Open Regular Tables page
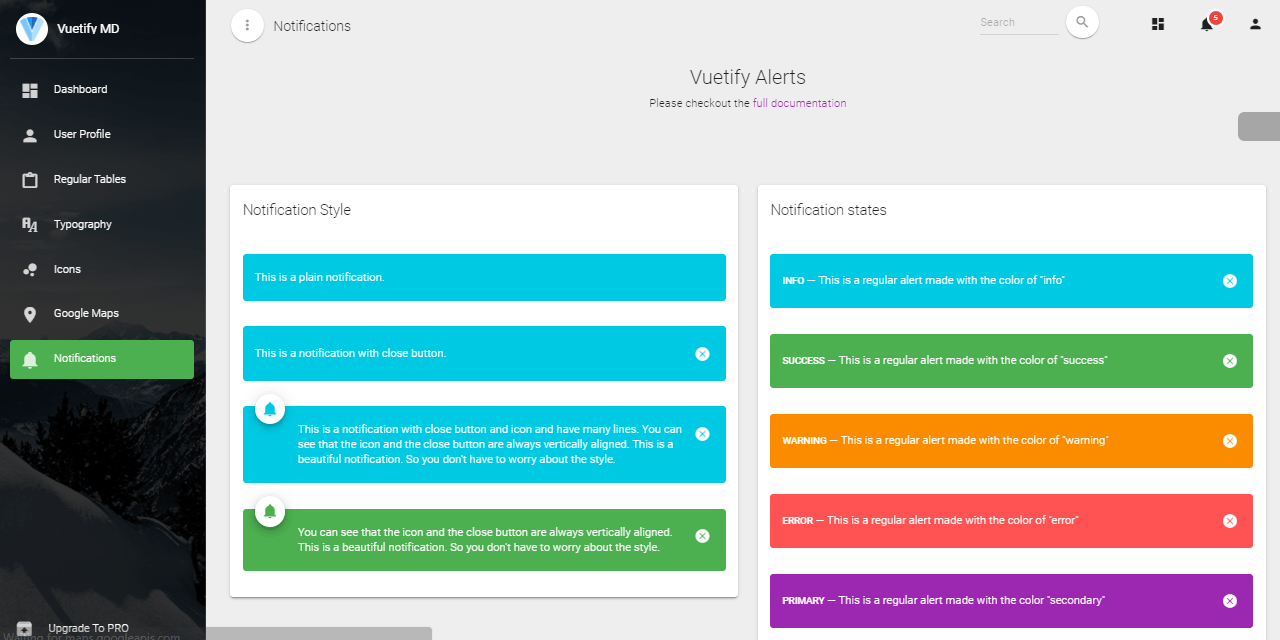 [x=102, y=180]
